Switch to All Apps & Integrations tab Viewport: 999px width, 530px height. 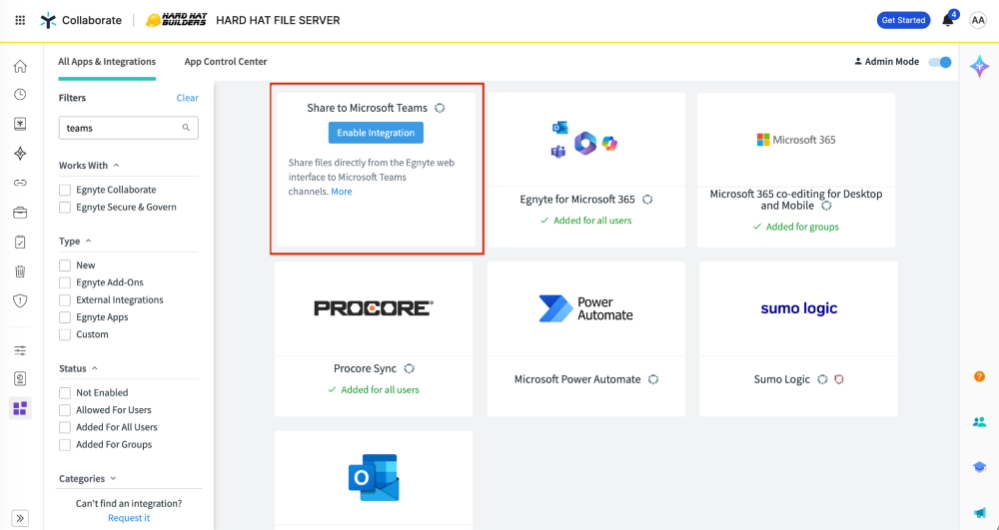coord(107,62)
